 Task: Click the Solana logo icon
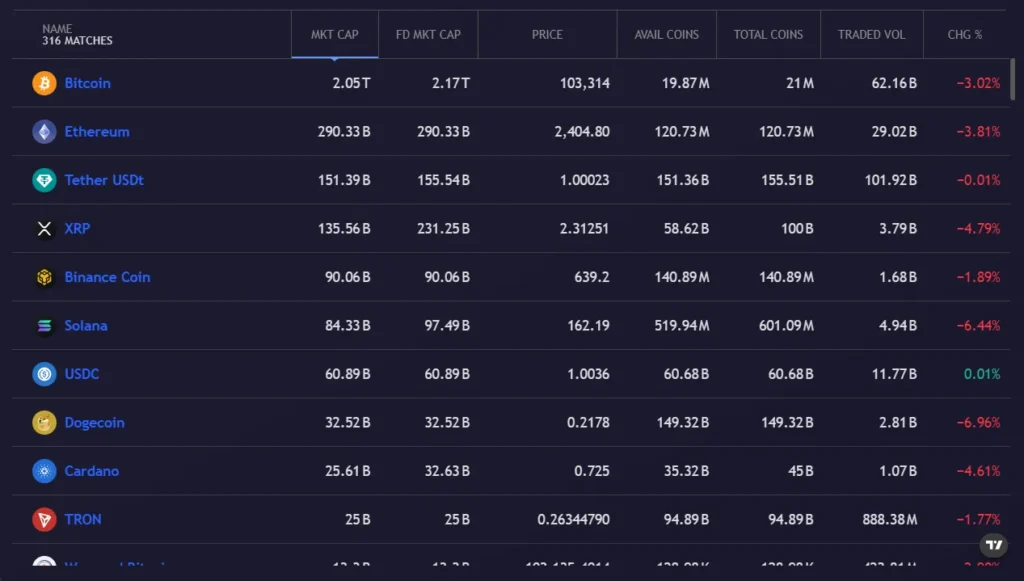tap(44, 326)
